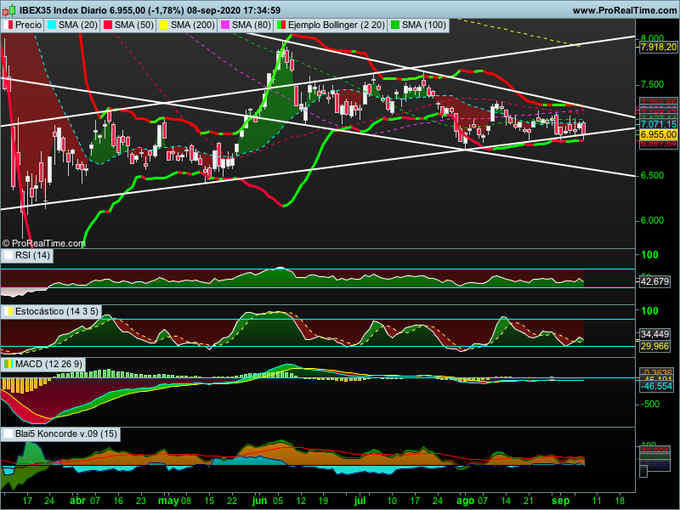The height and width of the screenshot is (510, 680).
Task: Select the MACD (12 26 9) label
Action: (45, 363)
